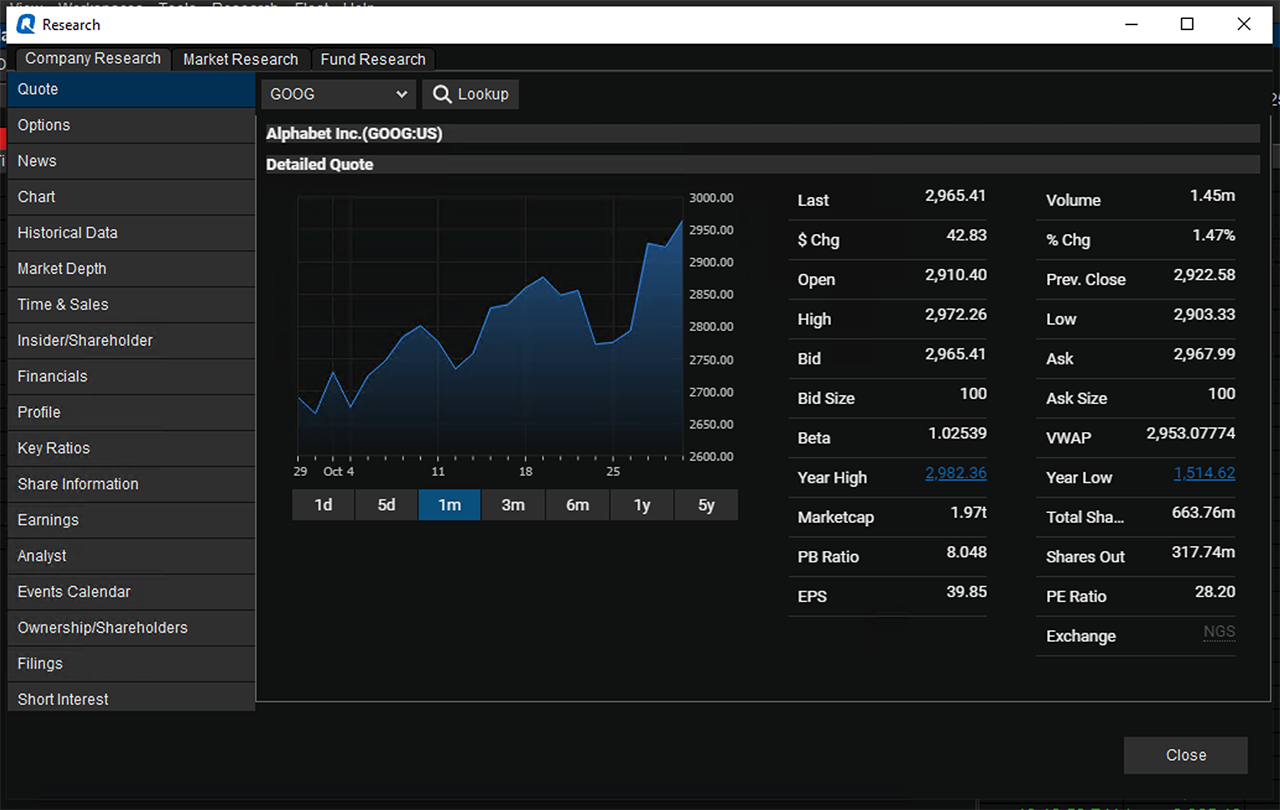Click the Ask value 2,967.99
Viewport: 1280px width, 810px height.
click(1205, 354)
